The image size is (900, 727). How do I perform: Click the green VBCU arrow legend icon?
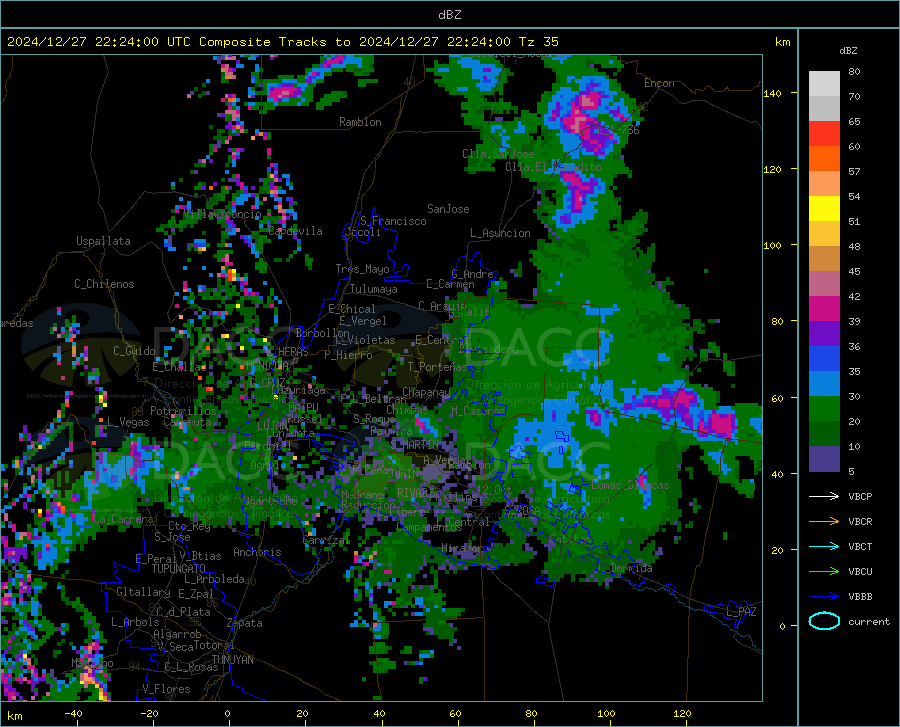(x=824, y=572)
